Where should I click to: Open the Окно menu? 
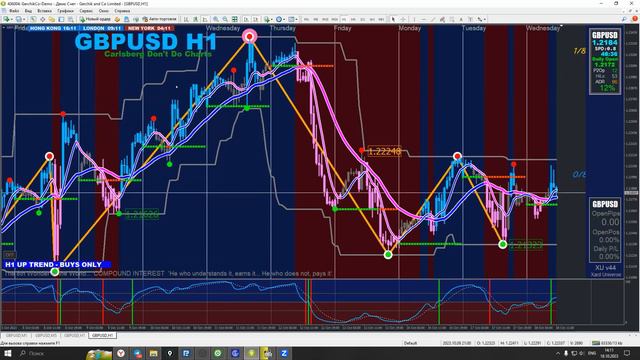coord(104,11)
